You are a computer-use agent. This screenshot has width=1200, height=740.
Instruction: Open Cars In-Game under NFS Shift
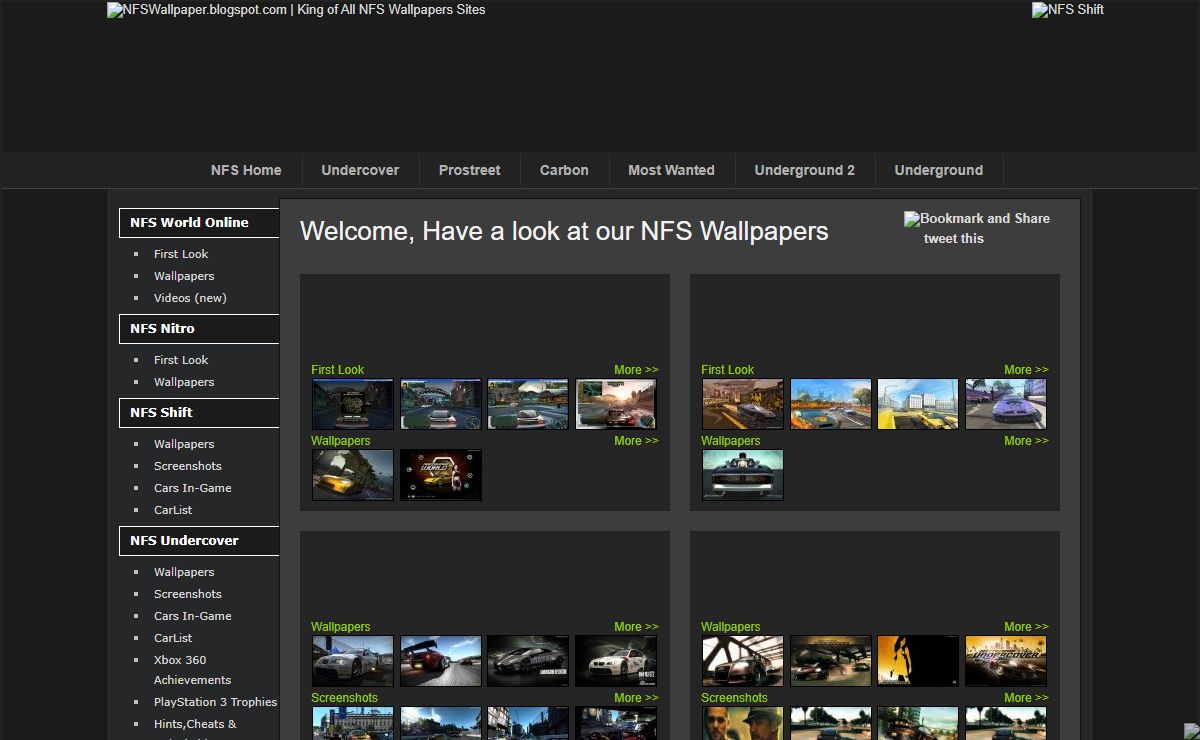click(x=193, y=488)
